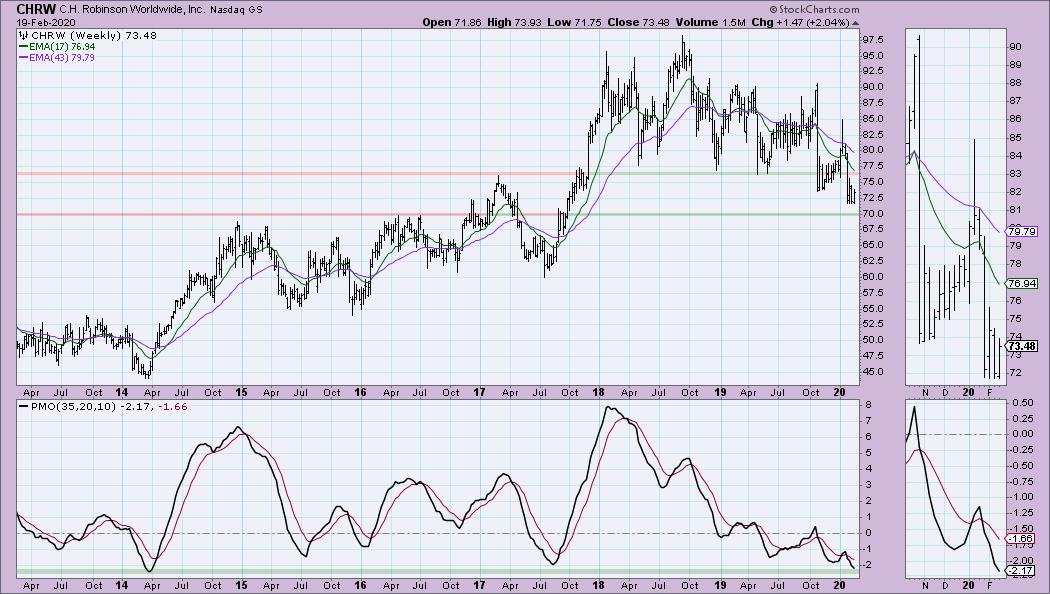Select the PMO(35,20,10) indicator label

73,406
